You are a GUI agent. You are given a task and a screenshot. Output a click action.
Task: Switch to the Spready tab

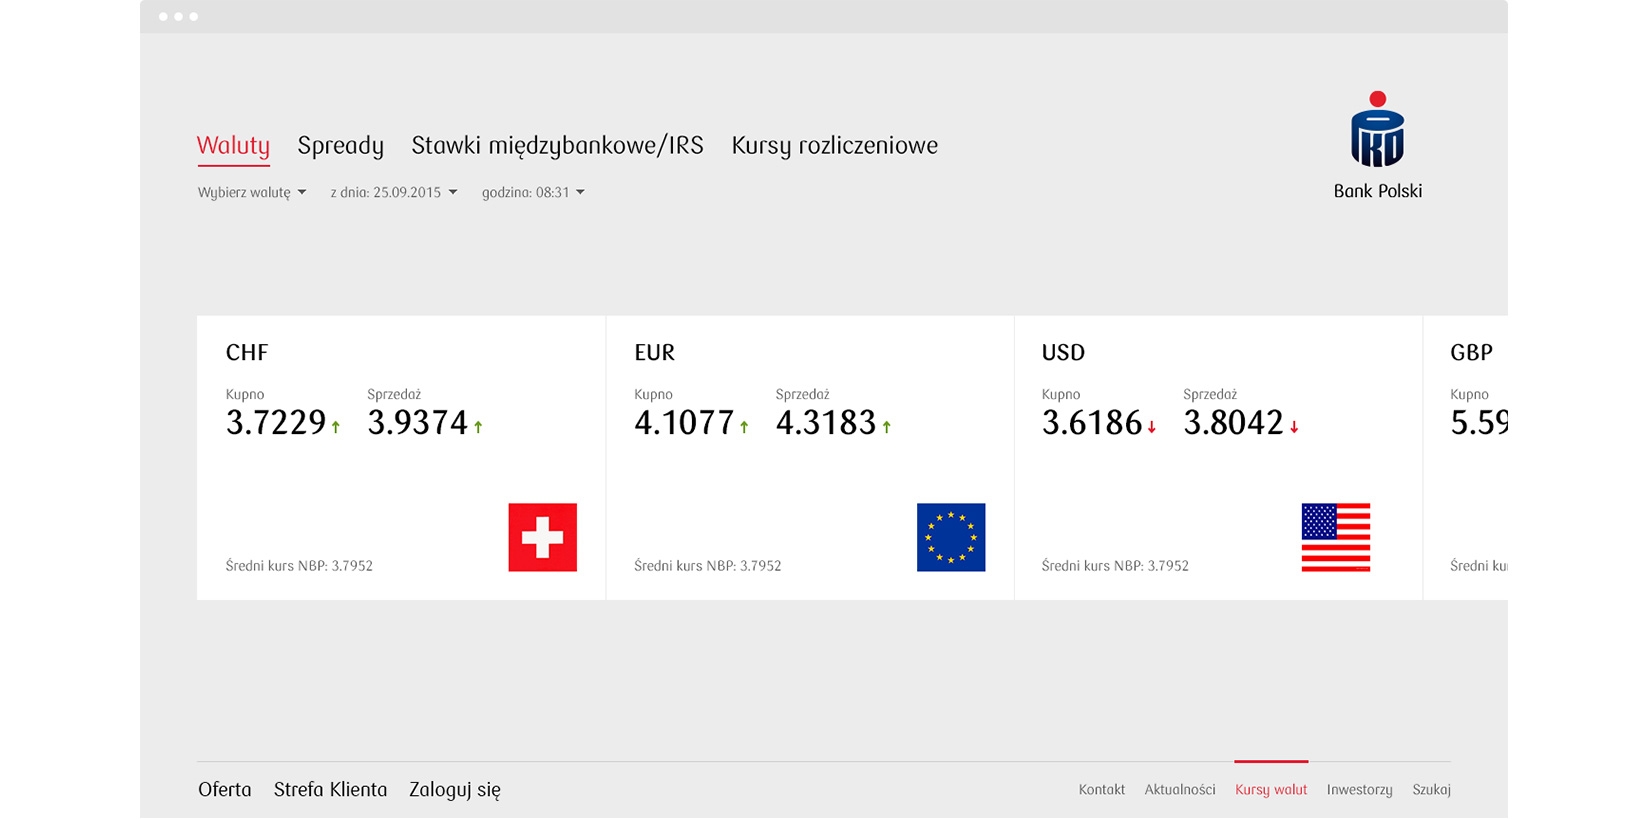coord(341,146)
